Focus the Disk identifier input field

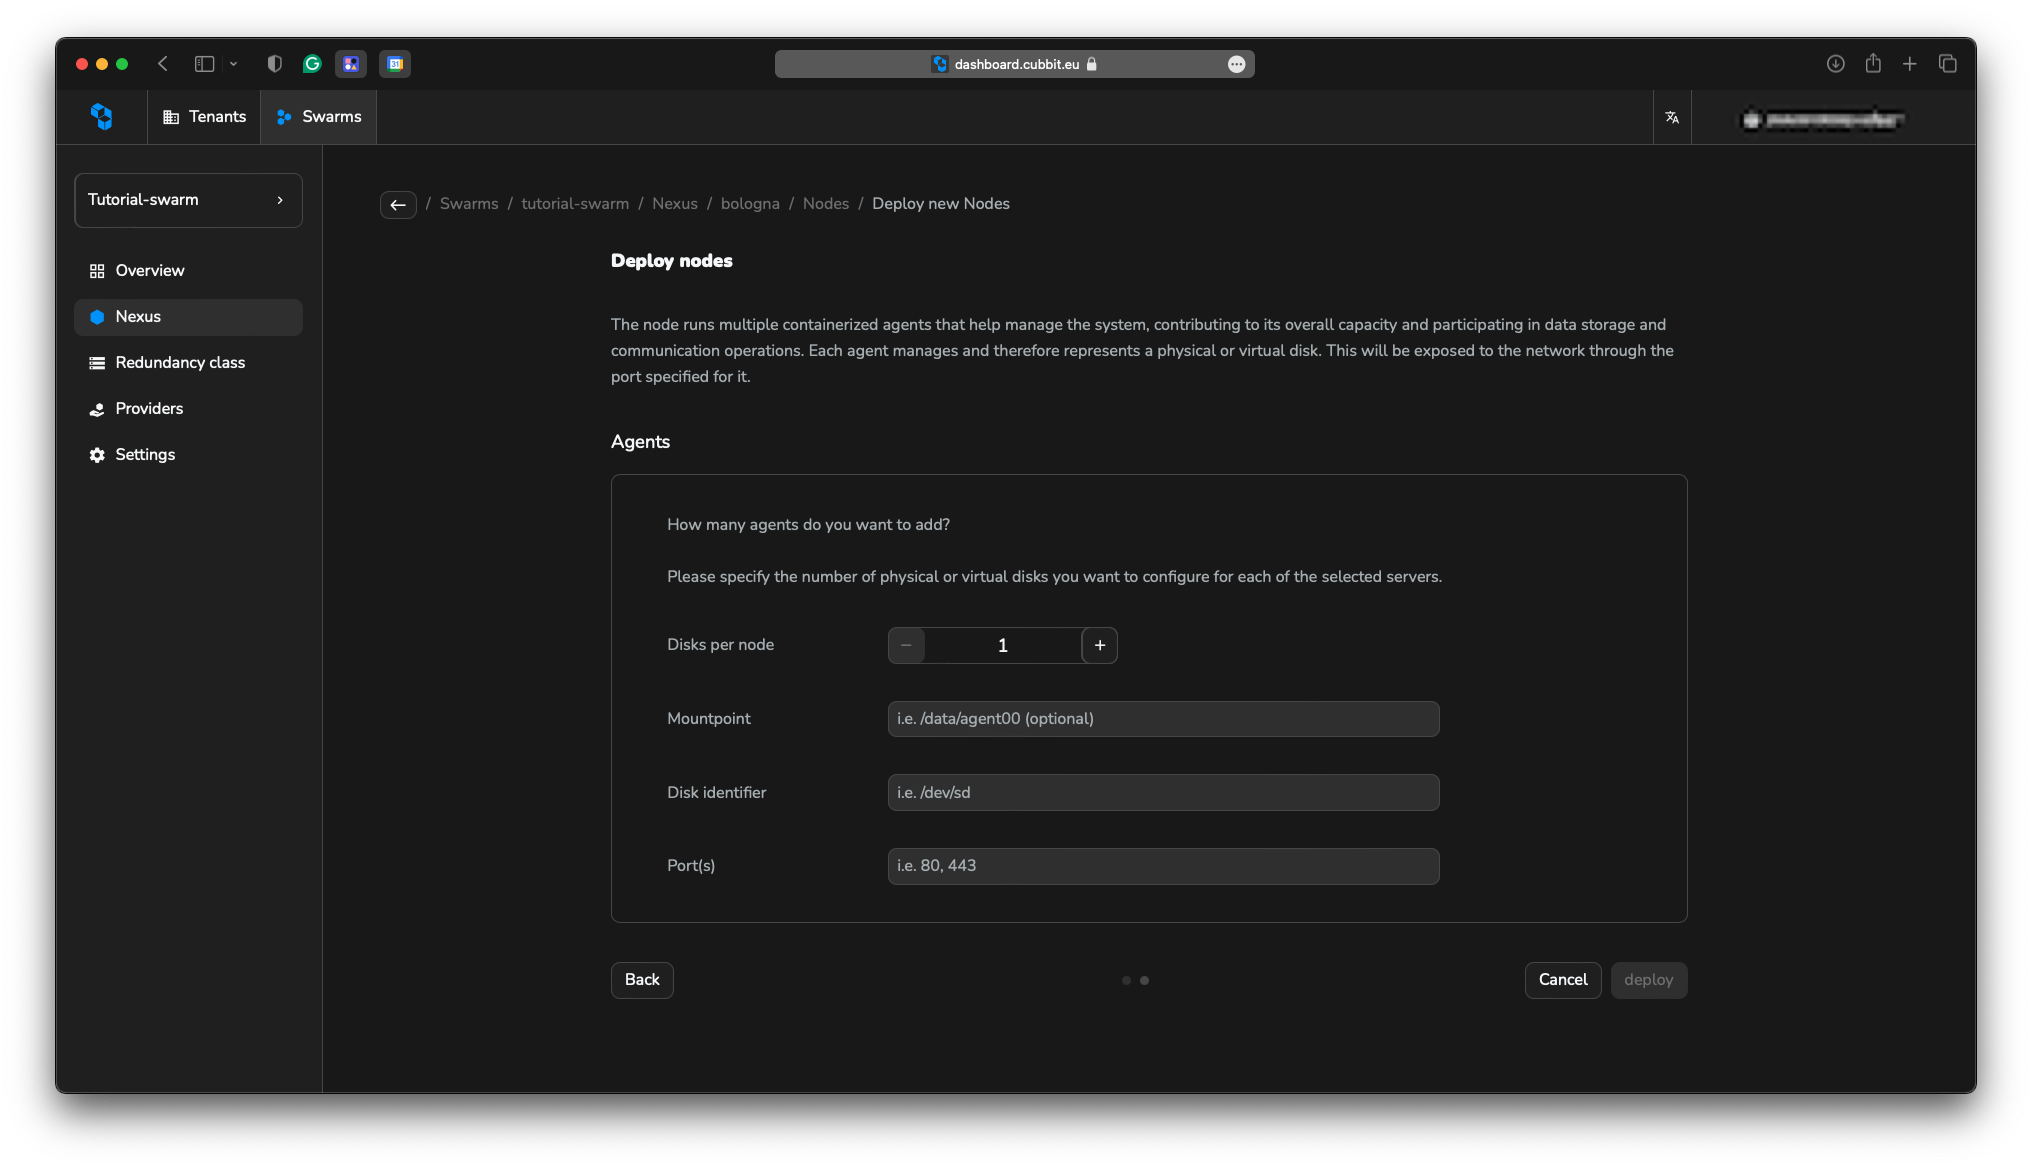pyautogui.click(x=1163, y=793)
